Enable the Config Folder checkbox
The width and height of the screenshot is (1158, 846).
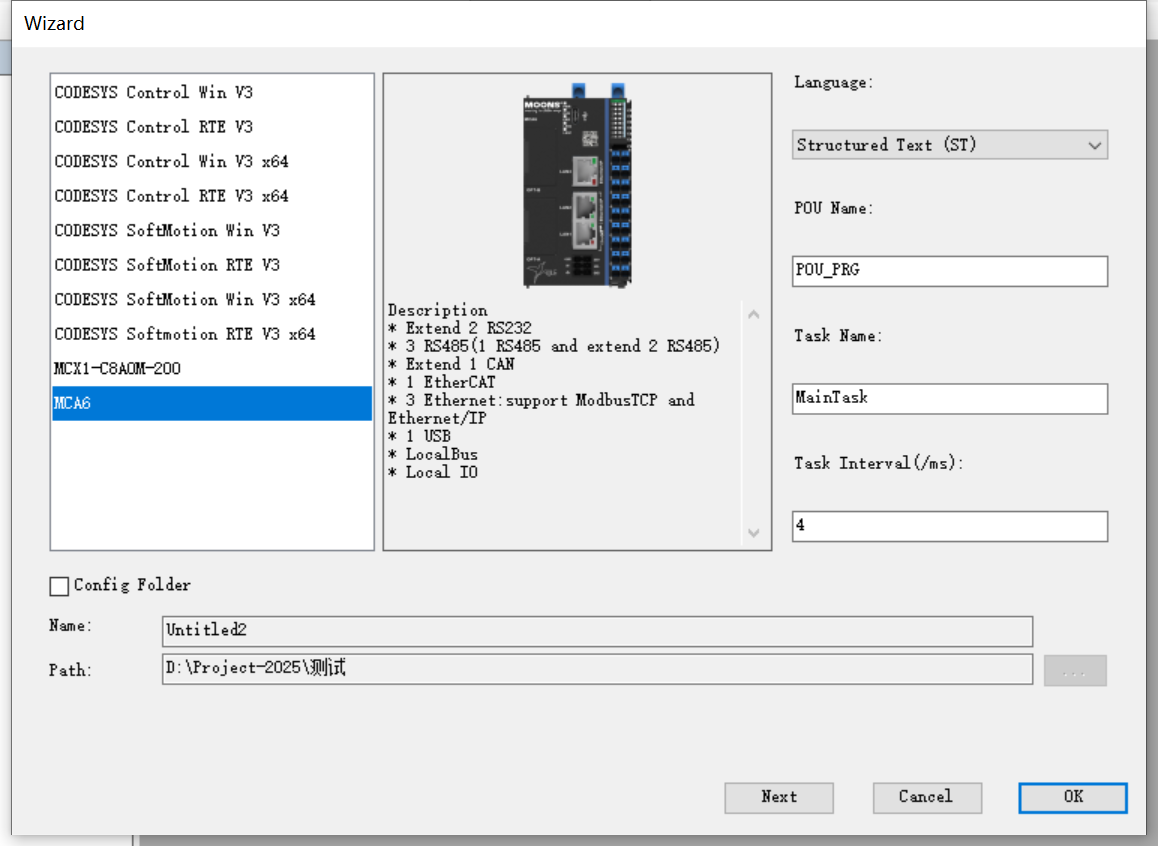point(59,586)
